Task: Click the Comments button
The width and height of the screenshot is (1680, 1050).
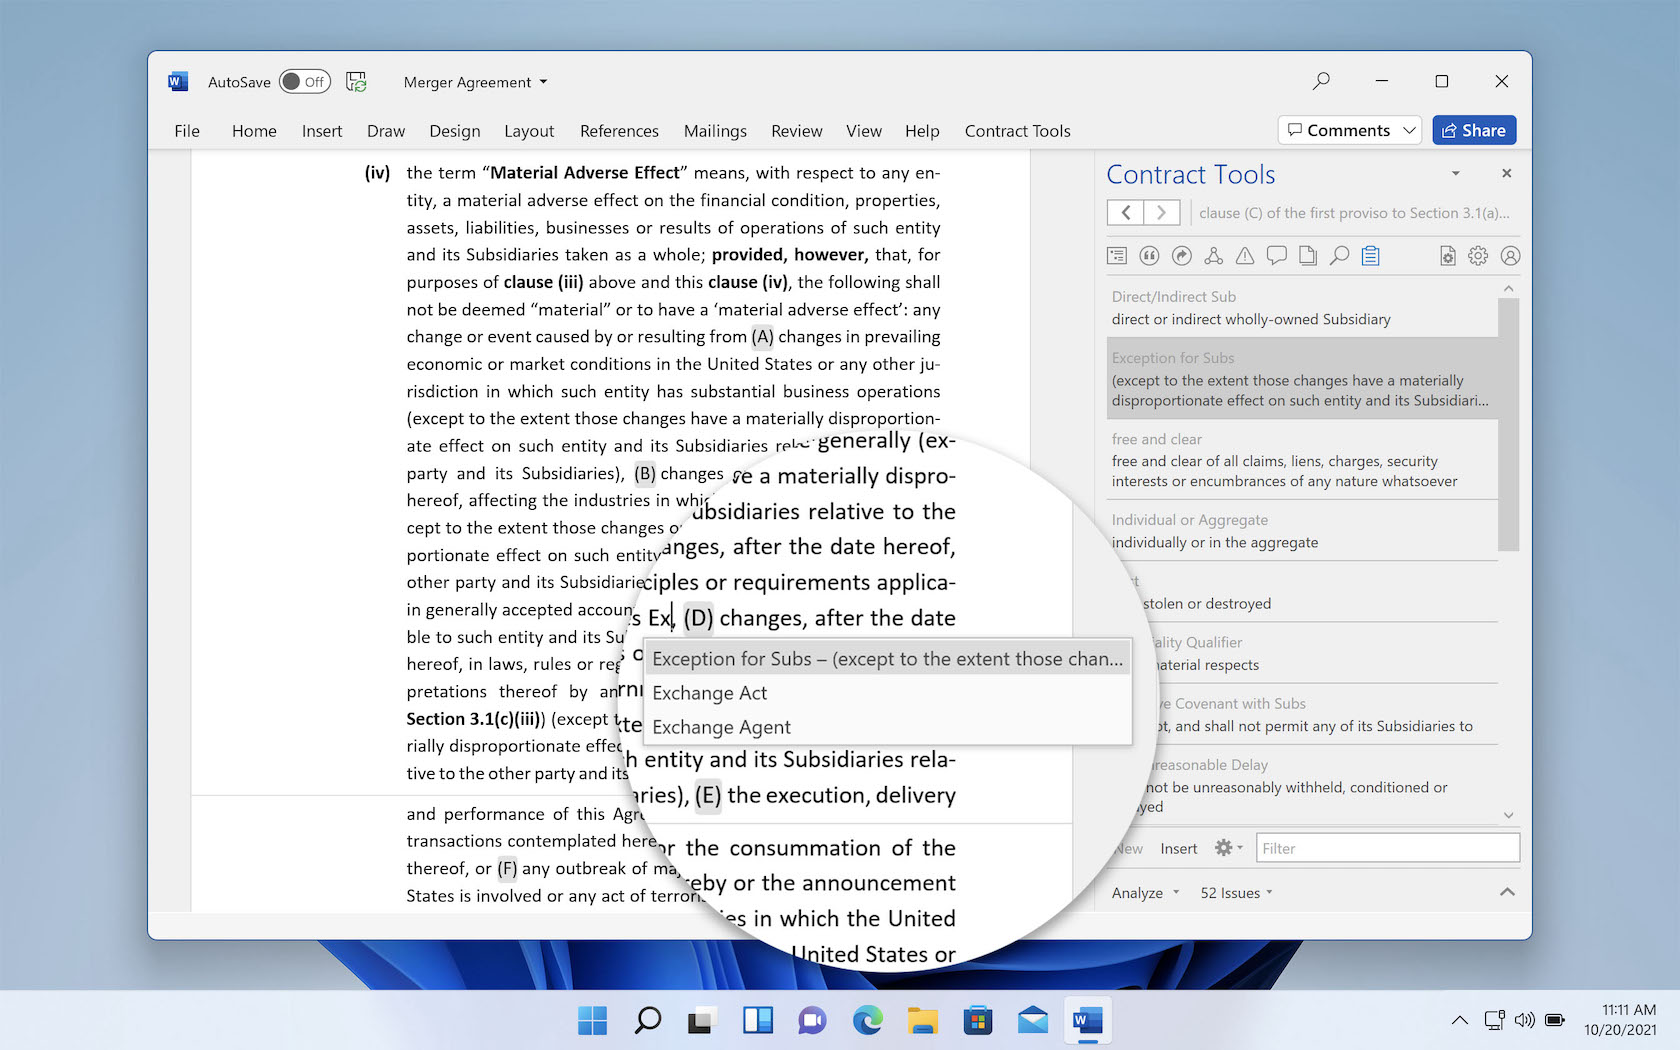Action: tap(1338, 130)
